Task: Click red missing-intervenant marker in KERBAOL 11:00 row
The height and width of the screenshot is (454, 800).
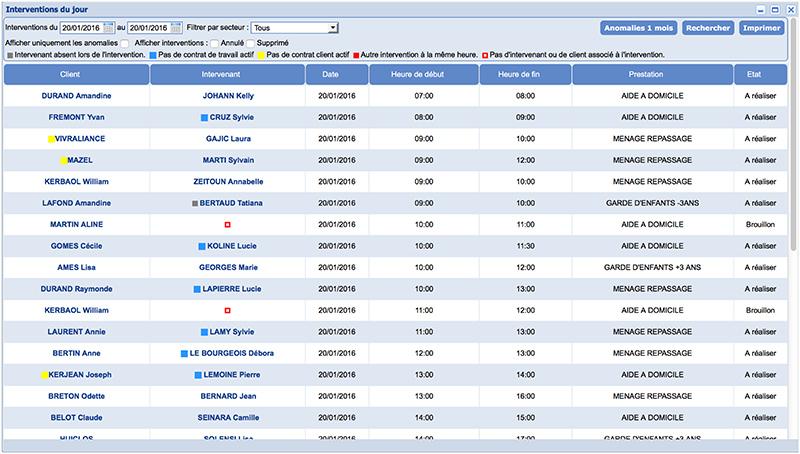Action: 228,310
